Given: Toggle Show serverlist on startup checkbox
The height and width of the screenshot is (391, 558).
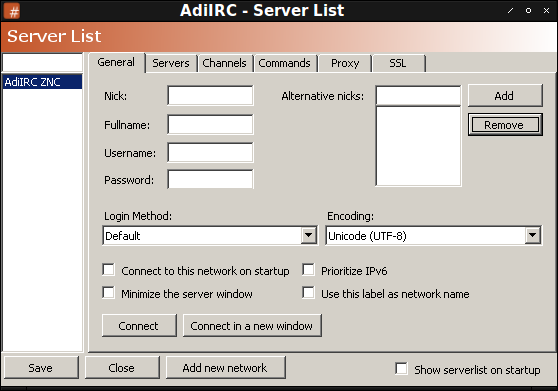Looking at the screenshot, I should pyautogui.click(x=401, y=369).
